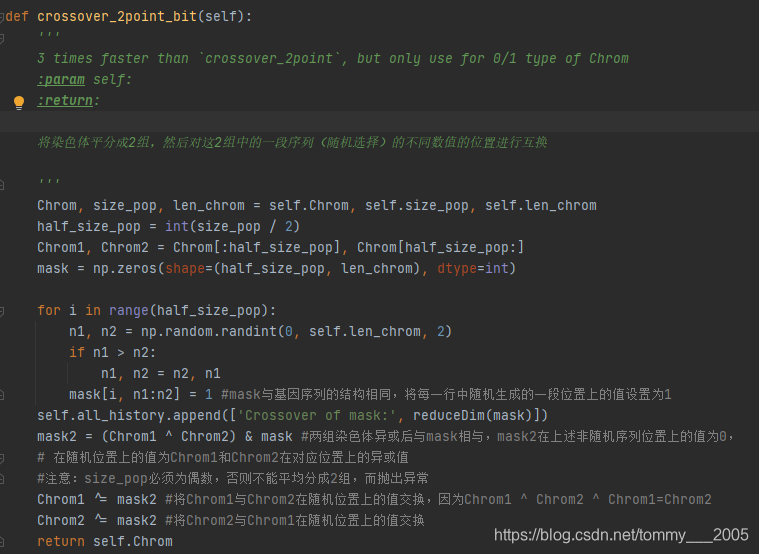Collapse the docstring at its opening quotes

click(2, 38)
